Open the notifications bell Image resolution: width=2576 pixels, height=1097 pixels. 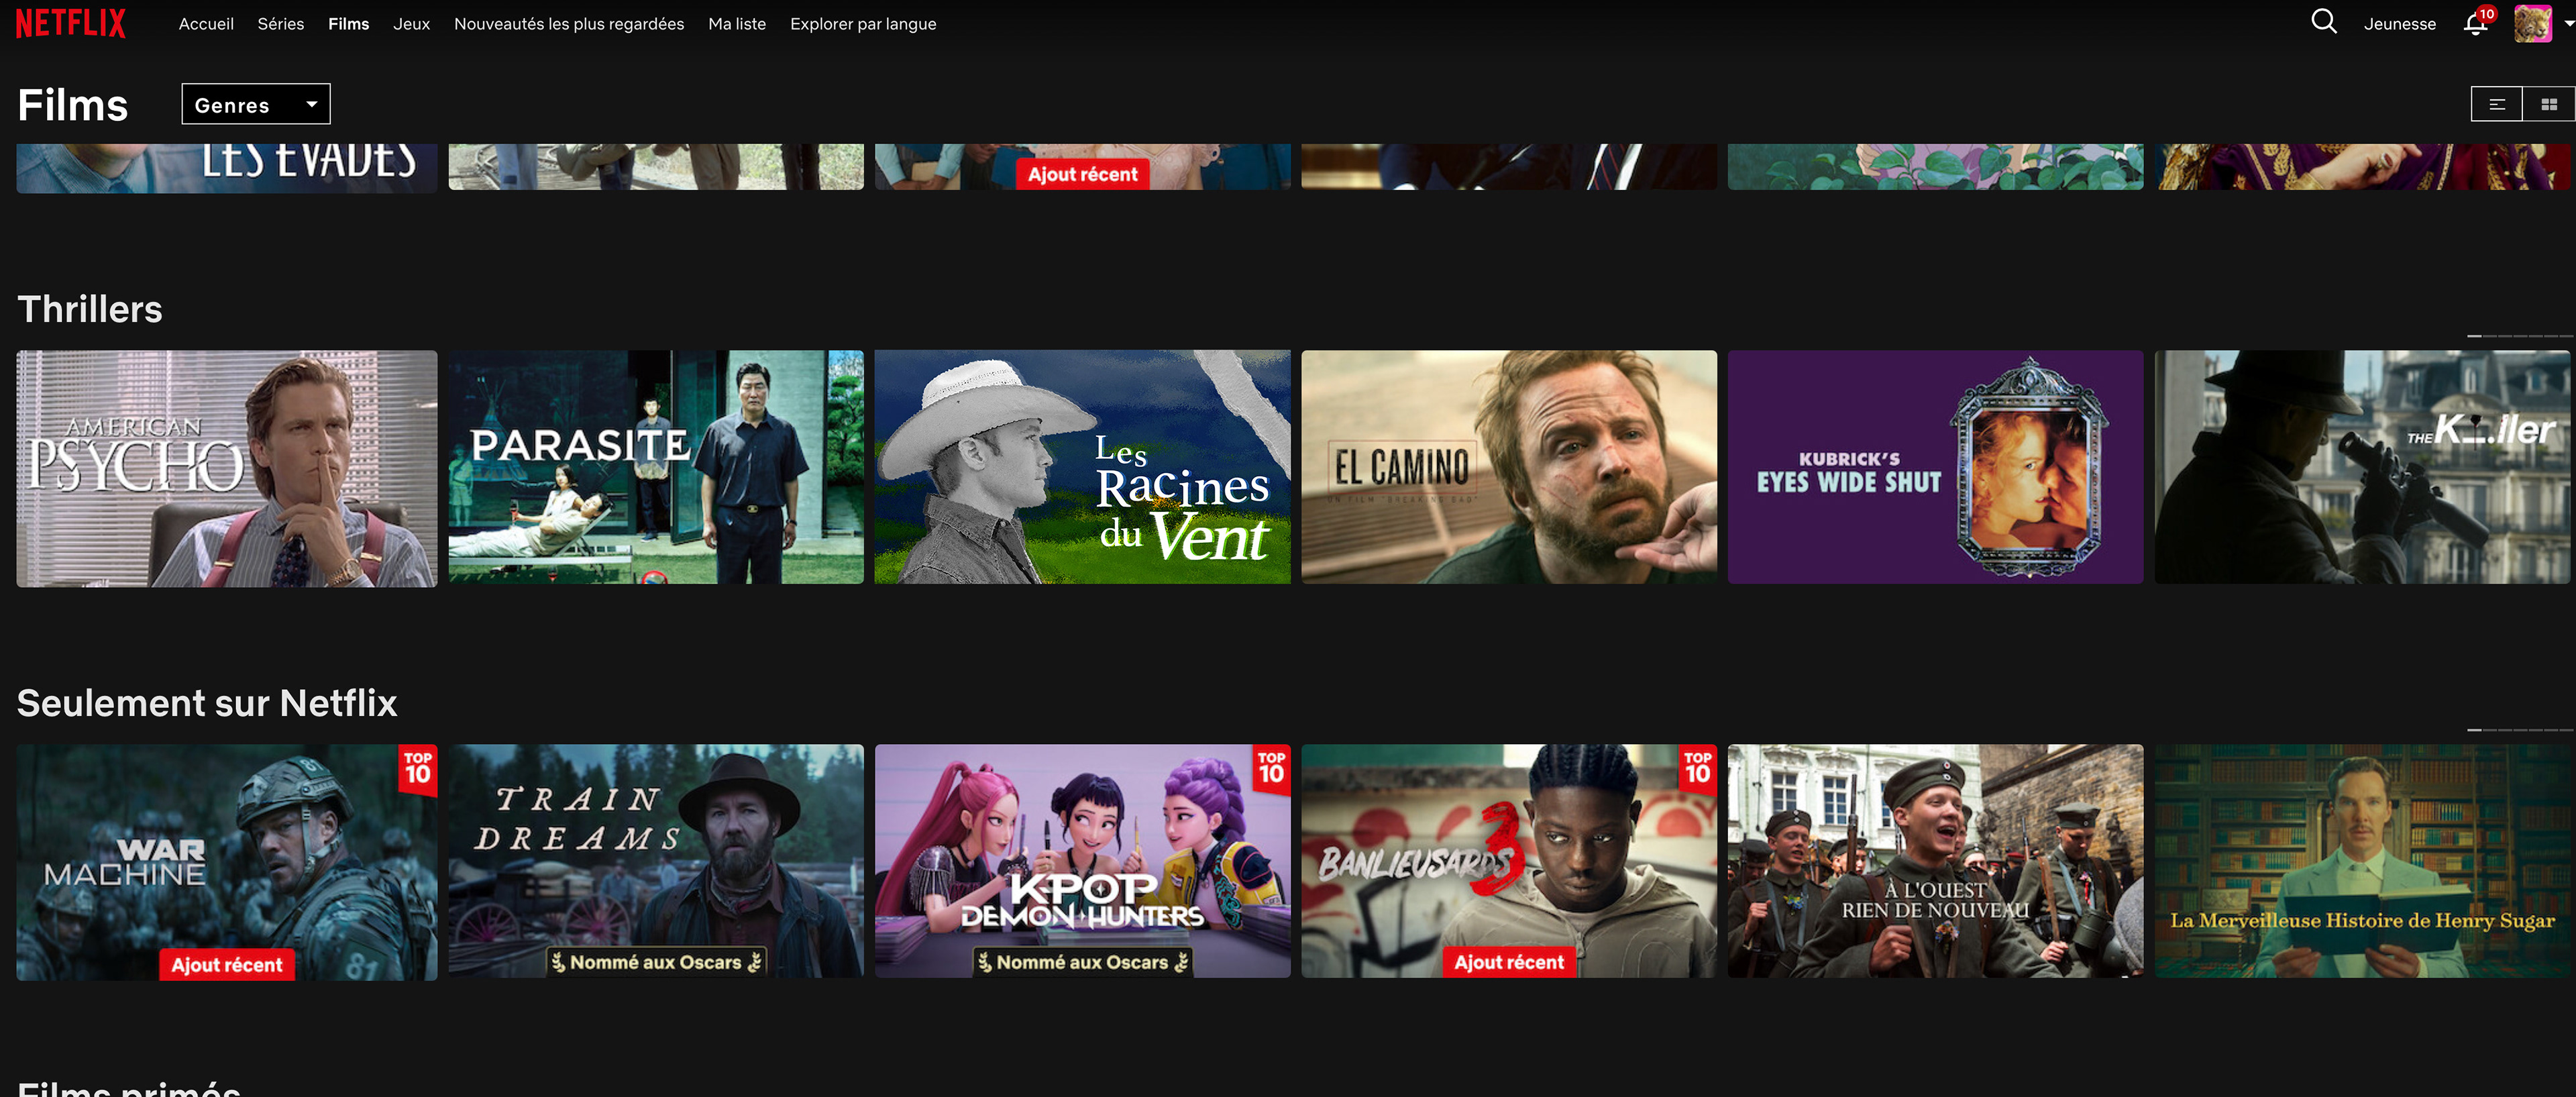(x=2475, y=23)
